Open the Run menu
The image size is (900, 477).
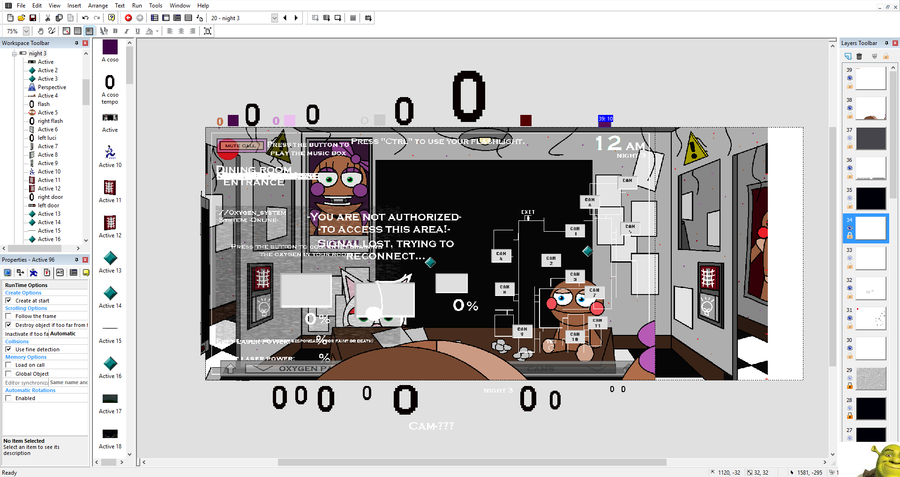(x=137, y=5)
